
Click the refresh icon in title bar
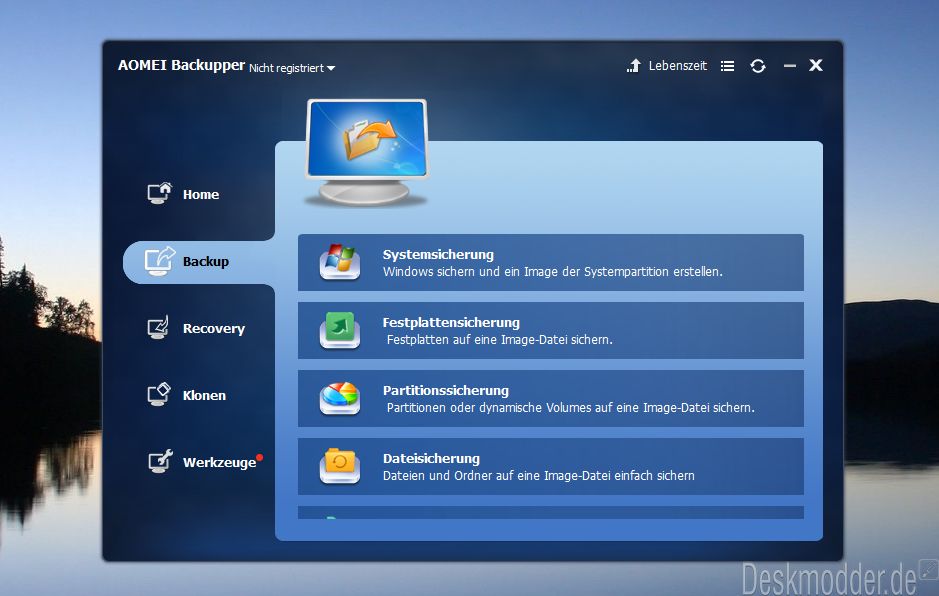[758, 66]
